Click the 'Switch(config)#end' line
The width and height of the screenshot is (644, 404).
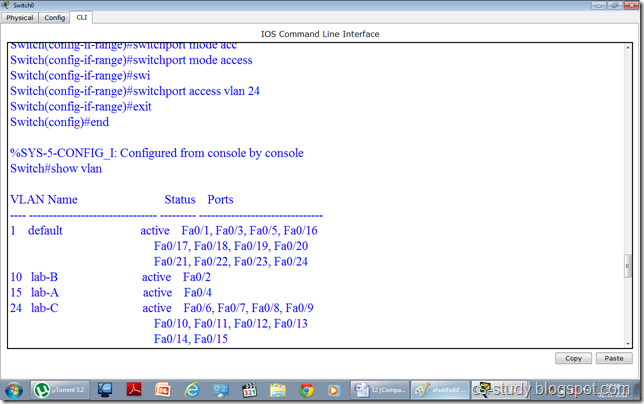click(60, 122)
